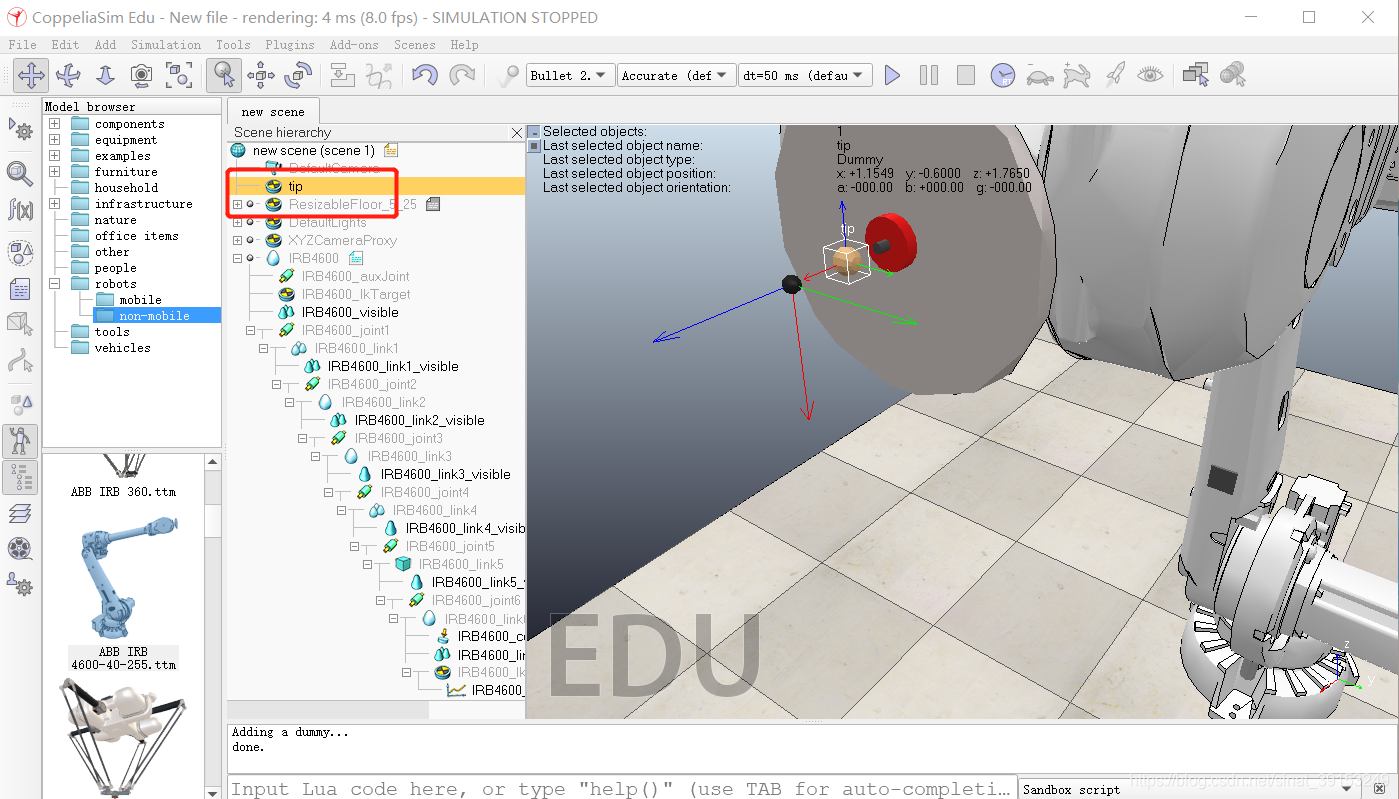Open the Accurate dynamics settings dropdown

(676, 75)
